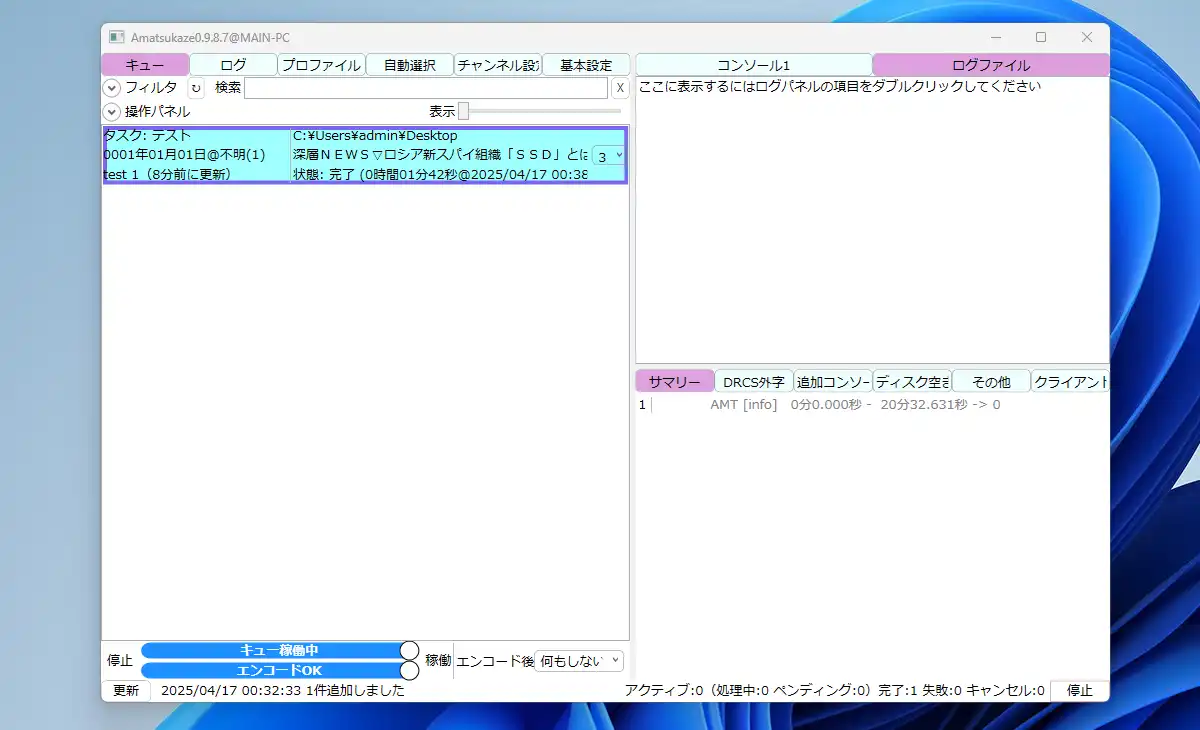This screenshot has width=1200, height=730.
Task: Close the Amatsukaze window
Action: [1087, 37]
